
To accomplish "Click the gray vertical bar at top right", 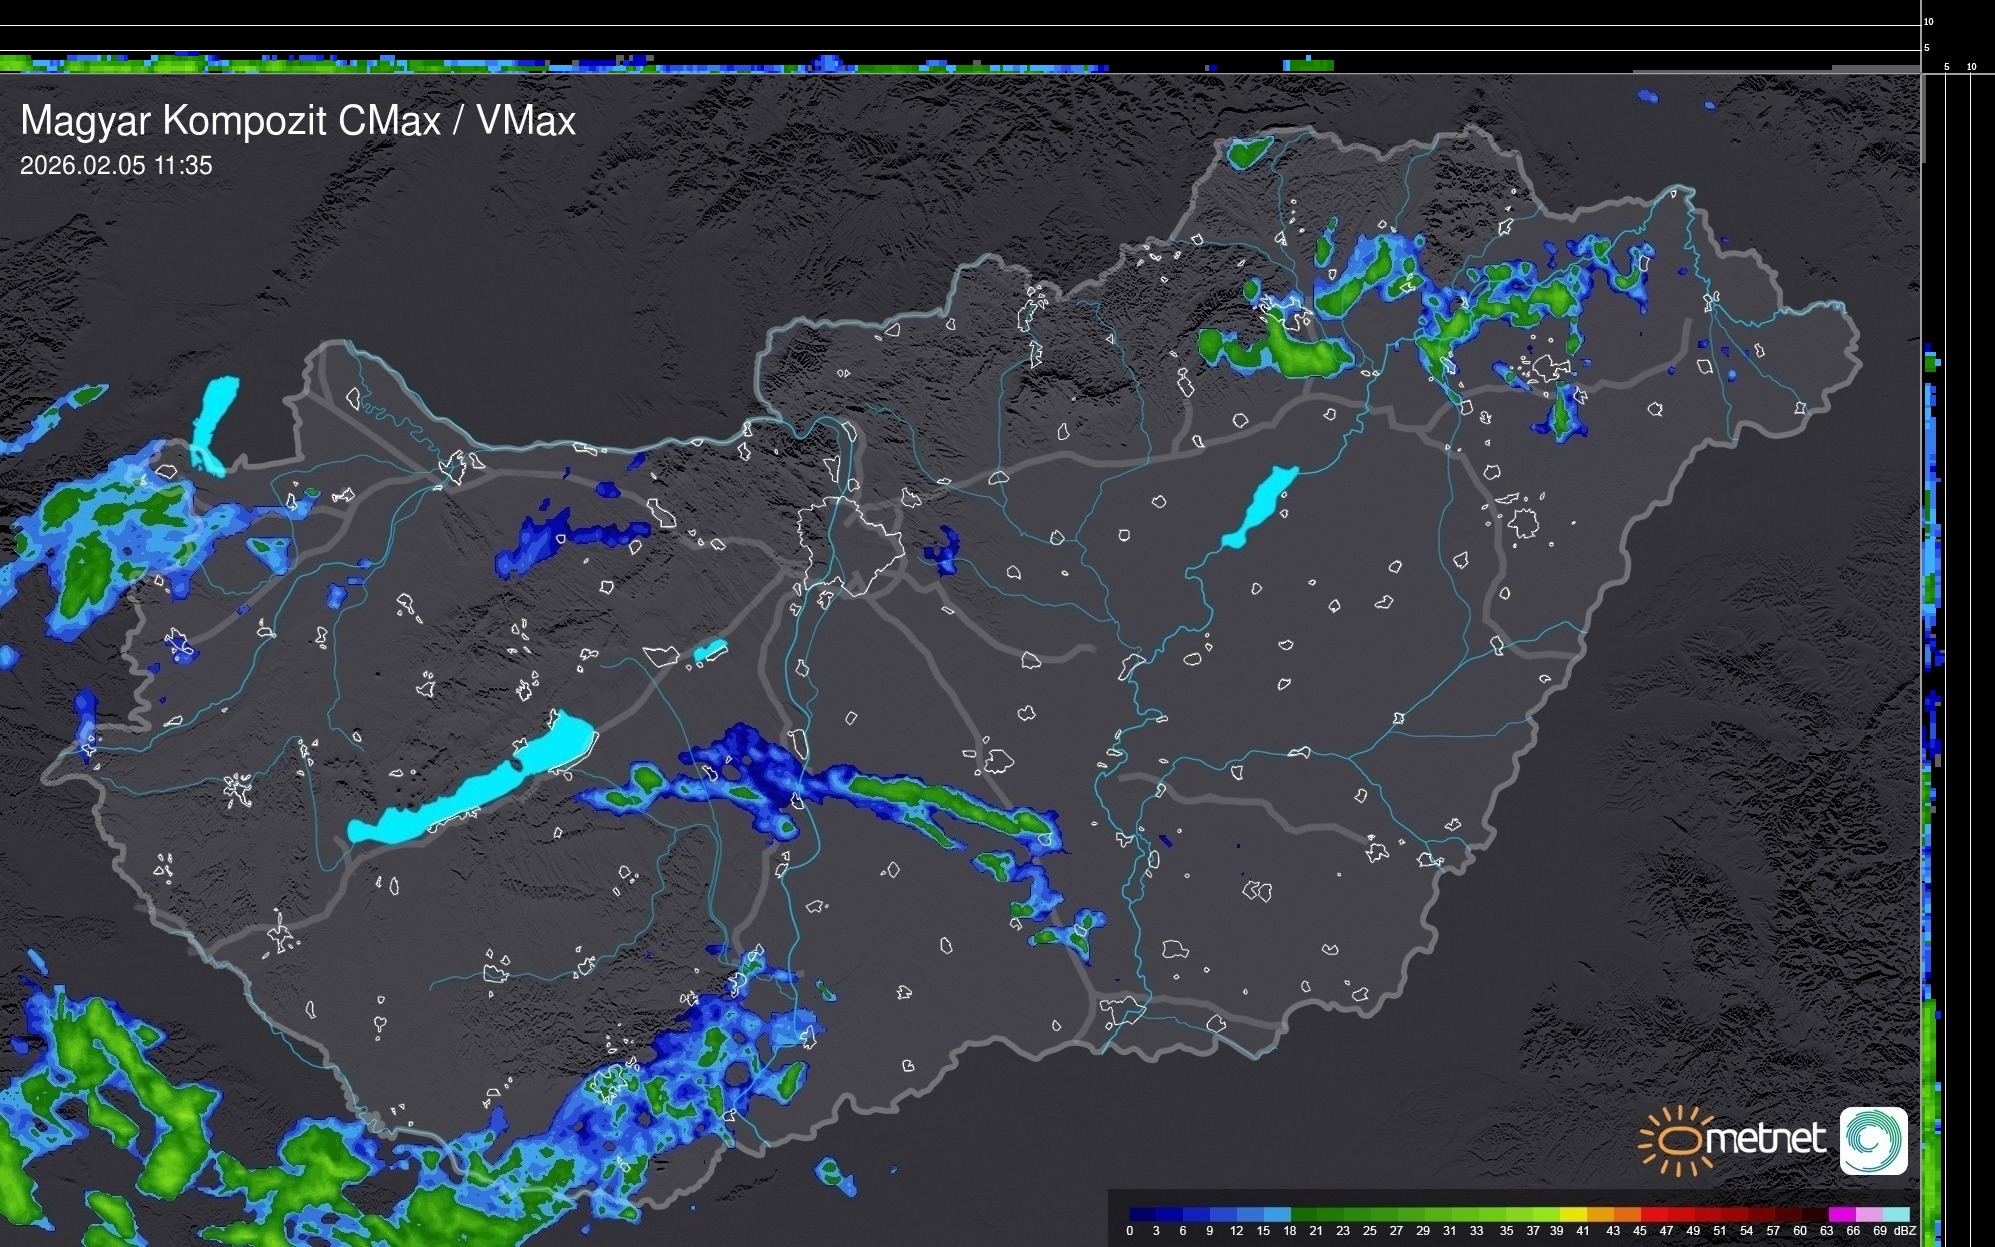I will [x=1923, y=120].
